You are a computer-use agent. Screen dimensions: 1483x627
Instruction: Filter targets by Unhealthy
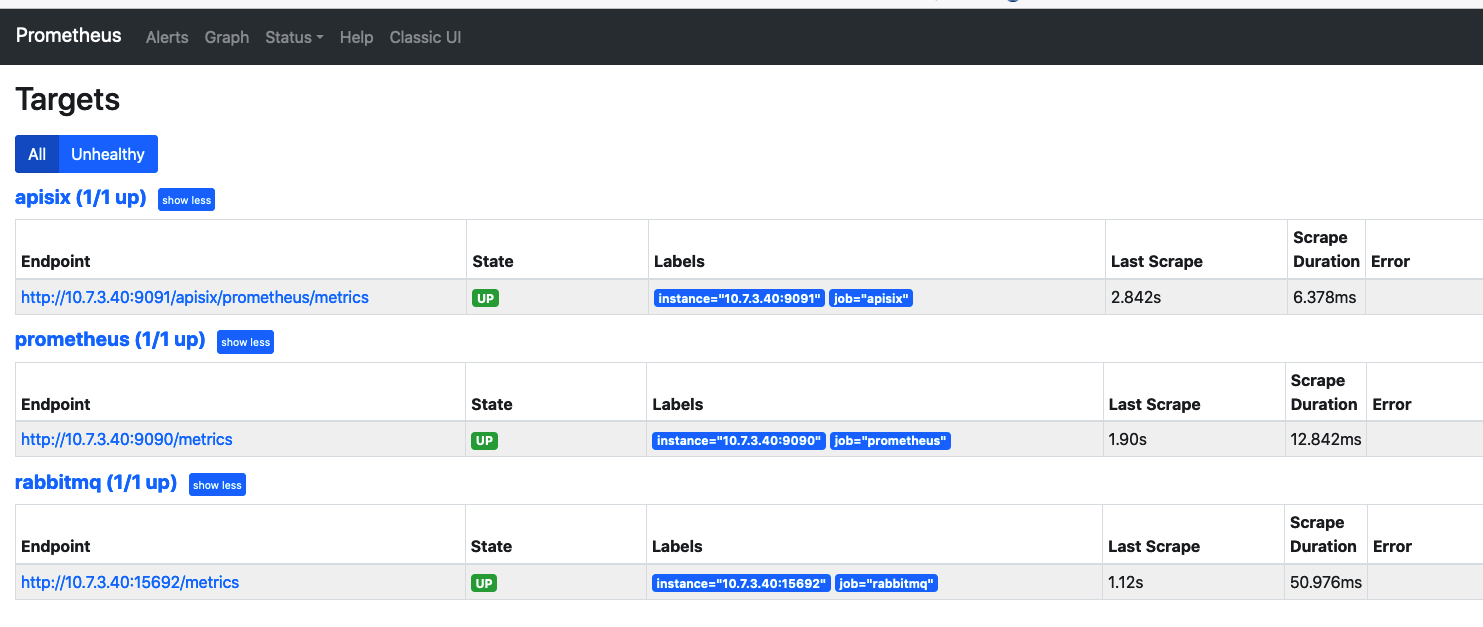tap(108, 154)
